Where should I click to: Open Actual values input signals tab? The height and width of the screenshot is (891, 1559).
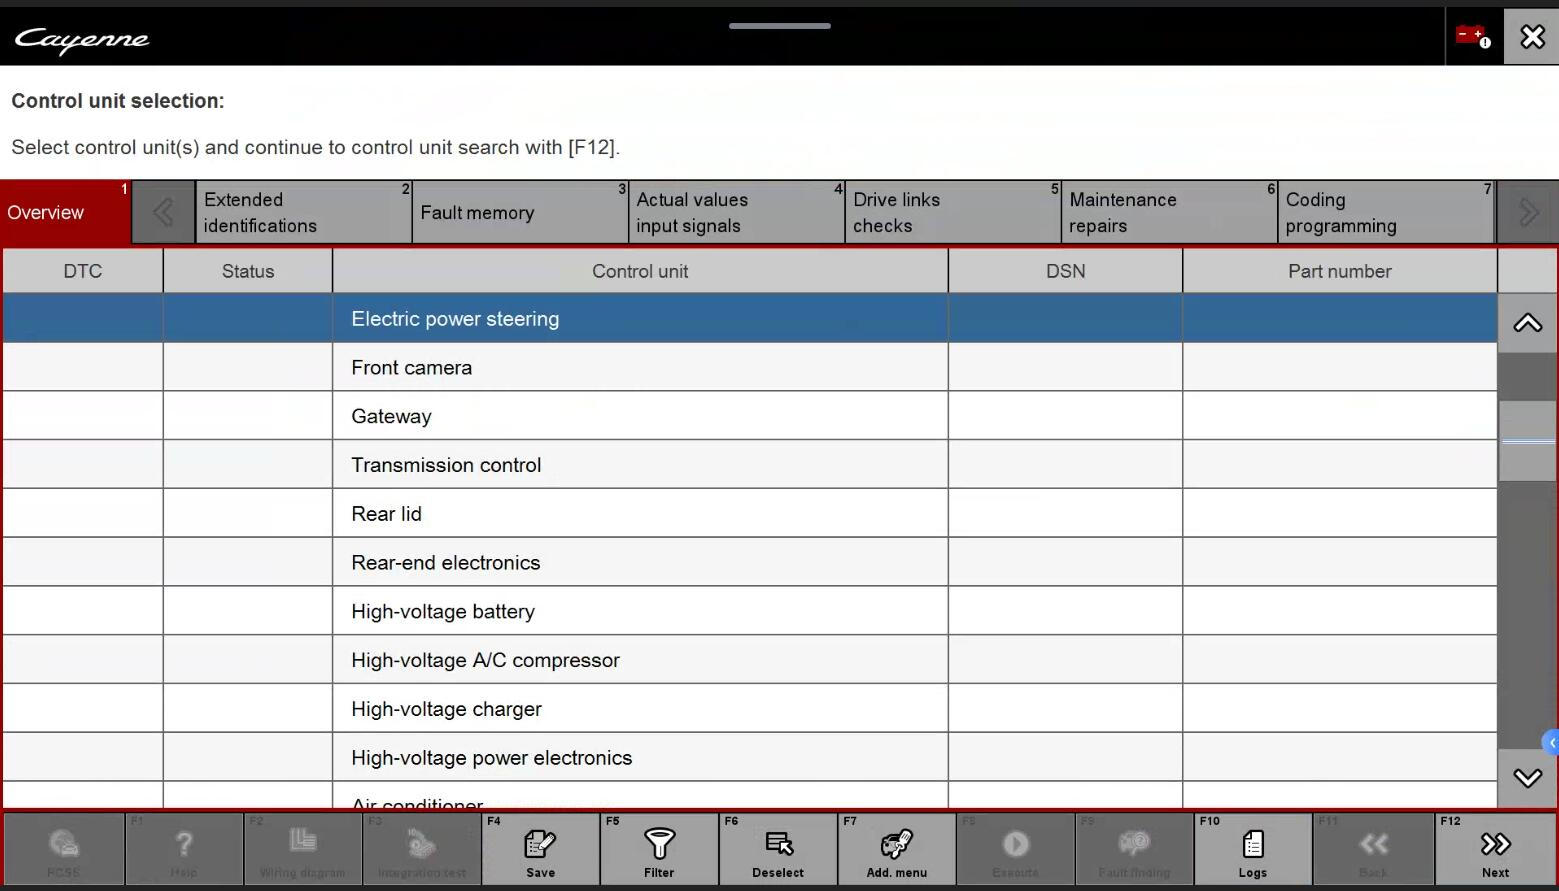[x=736, y=213]
